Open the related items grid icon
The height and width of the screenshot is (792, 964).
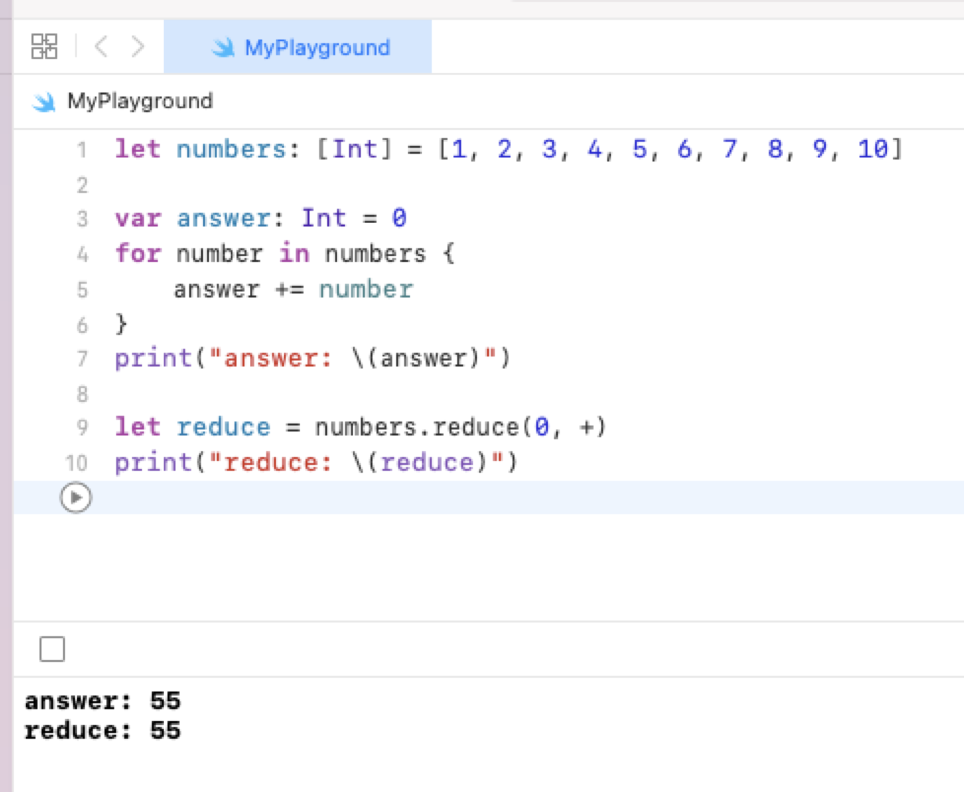44,46
